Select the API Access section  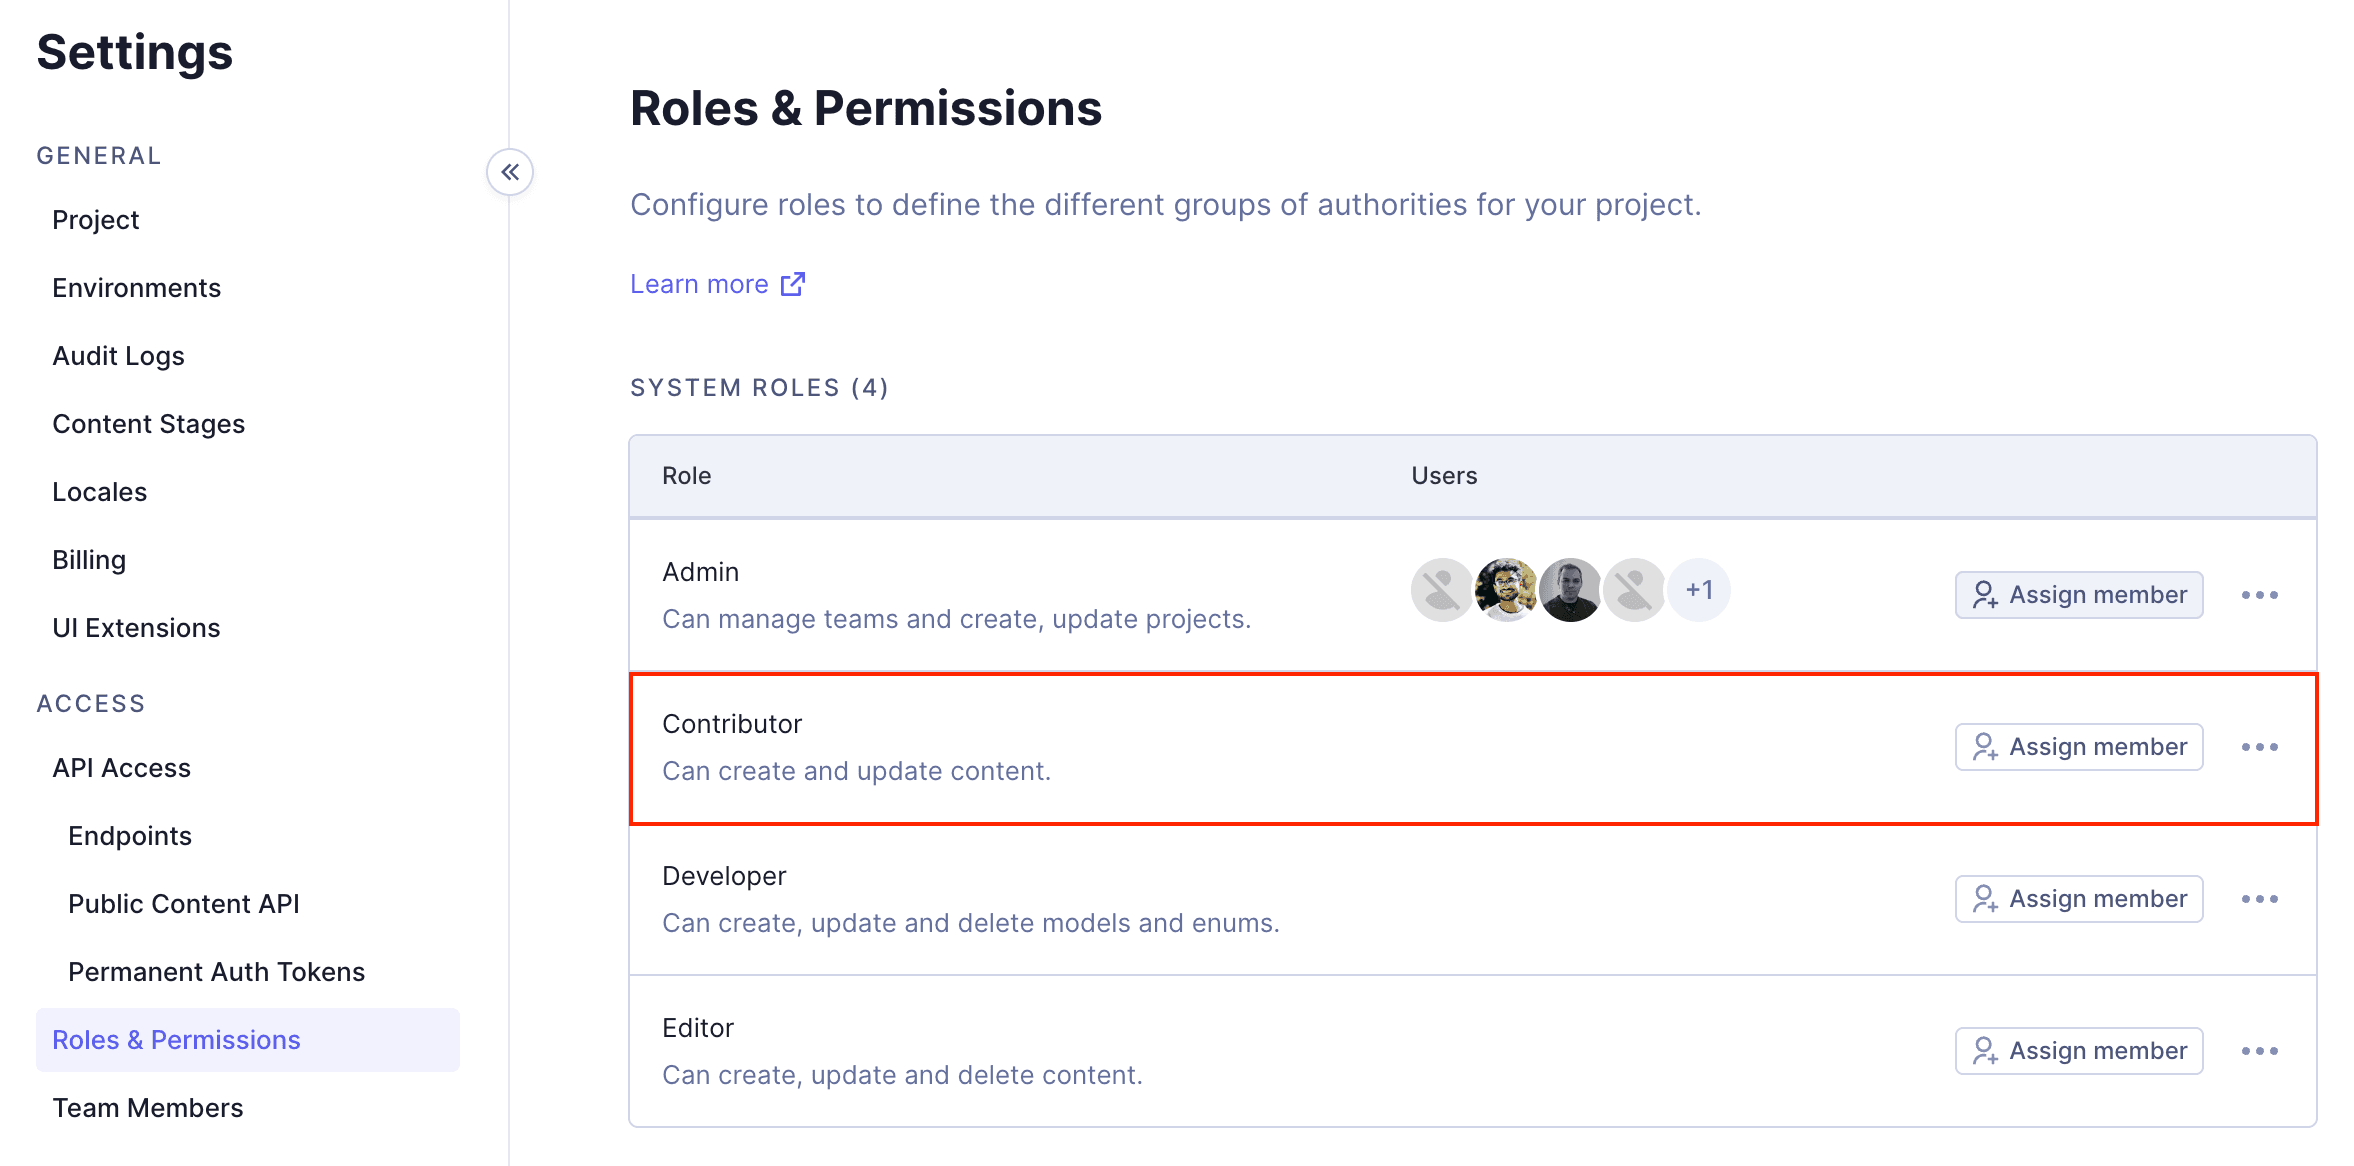(x=121, y=768)
